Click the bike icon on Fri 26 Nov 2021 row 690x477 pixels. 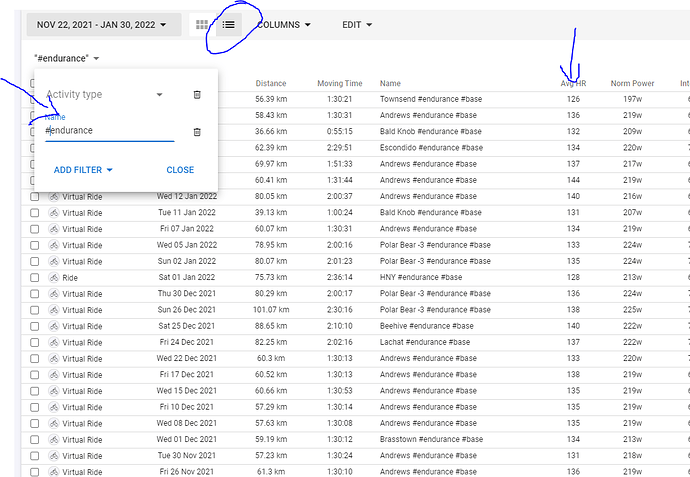click(x=53, y=472)
